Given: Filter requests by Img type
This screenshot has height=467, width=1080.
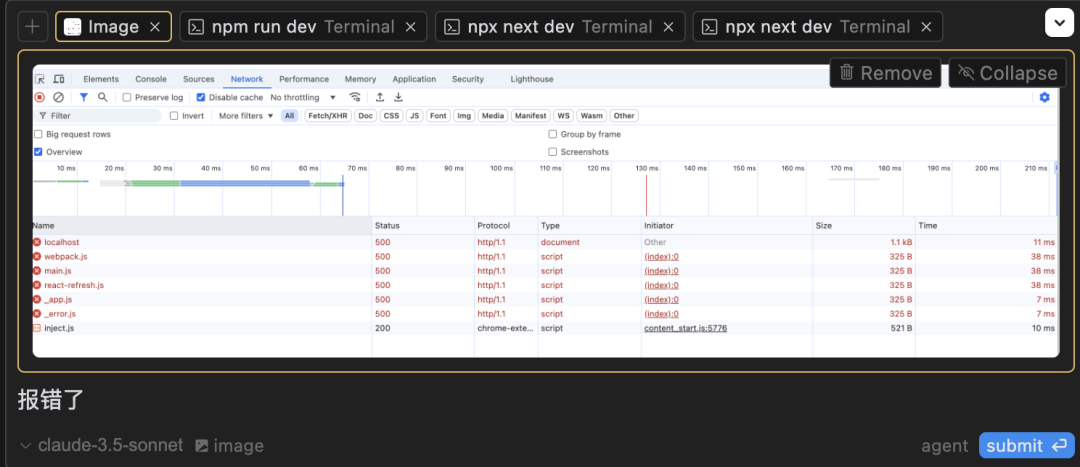Looking at the screenshot, I should click(x=464, y=116).
